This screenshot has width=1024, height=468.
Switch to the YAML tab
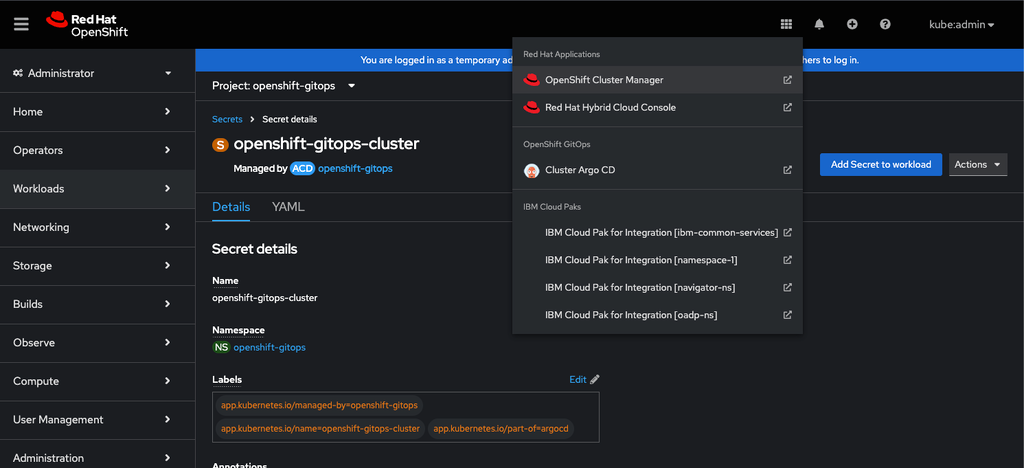click(288, 207)
